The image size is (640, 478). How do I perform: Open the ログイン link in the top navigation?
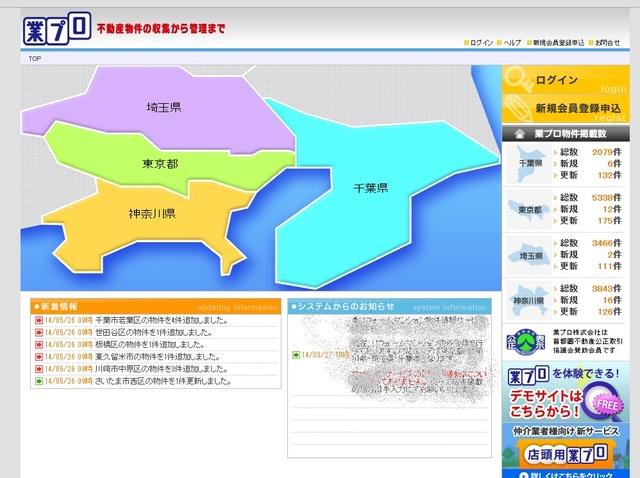[482, 42]
